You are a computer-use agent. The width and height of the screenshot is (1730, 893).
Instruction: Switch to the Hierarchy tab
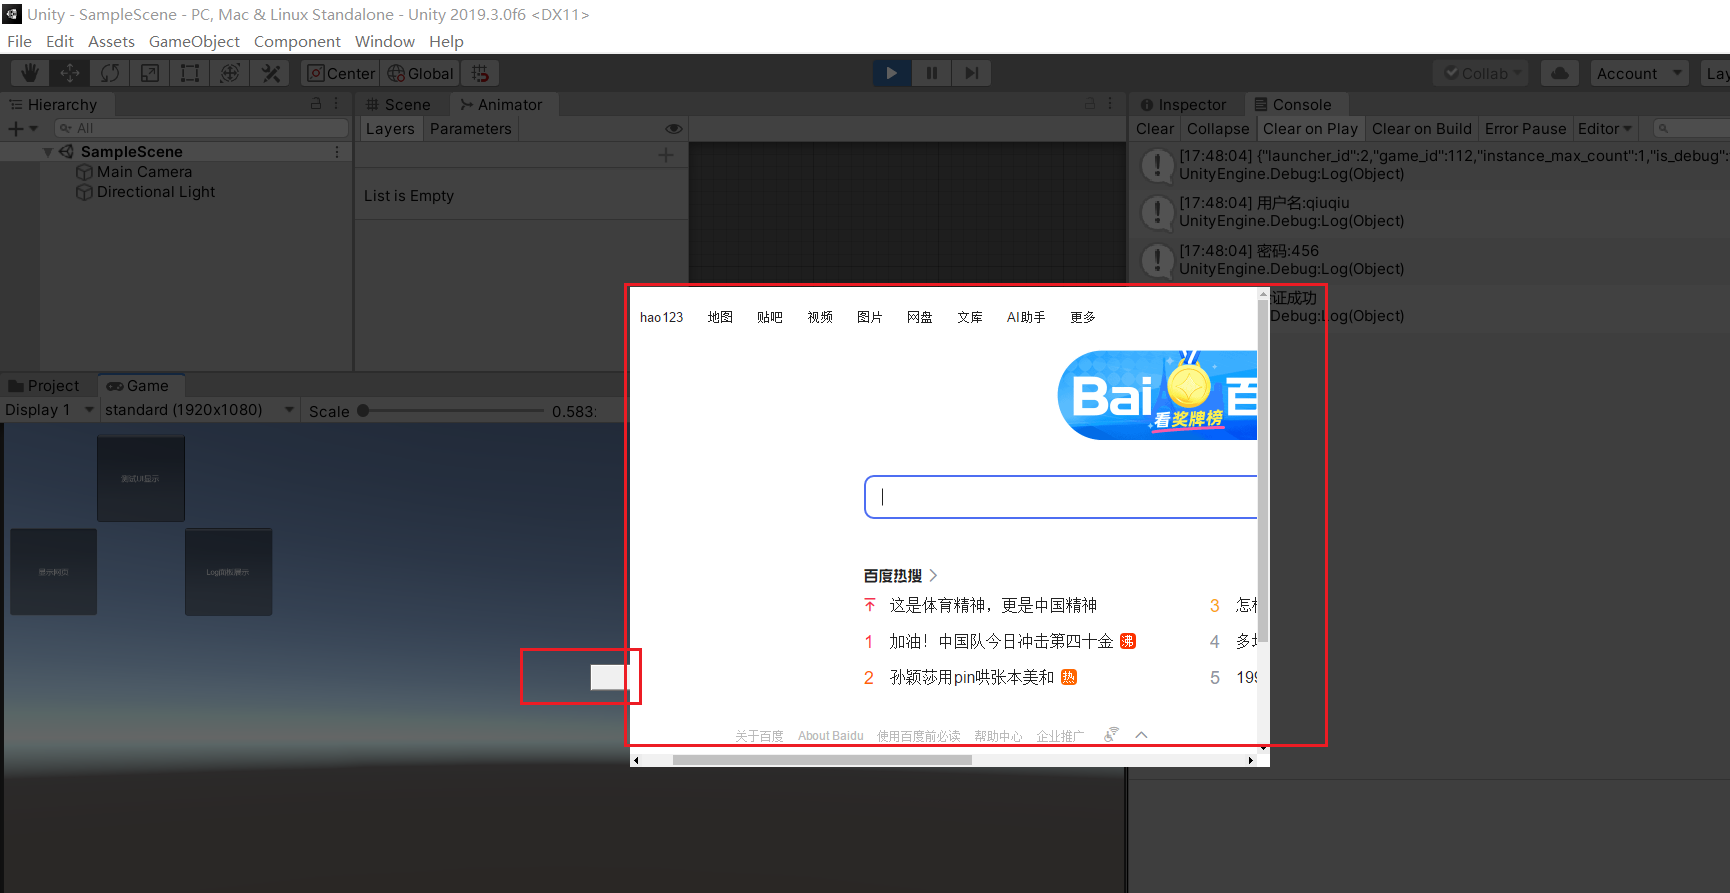(55, 105)
